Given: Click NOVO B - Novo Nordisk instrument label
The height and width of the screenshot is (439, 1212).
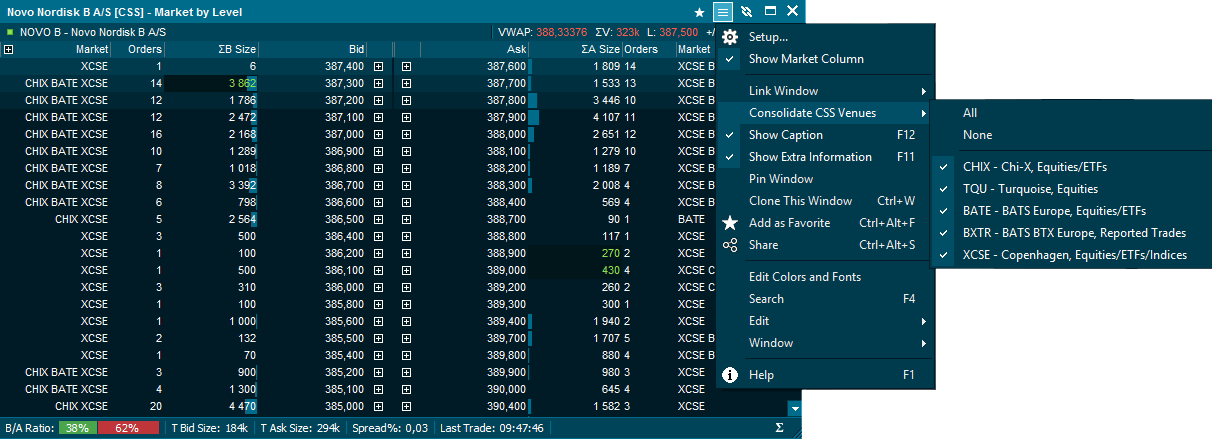Looking at the screenshot, I should pyautogui.click(x=92, y=32).
